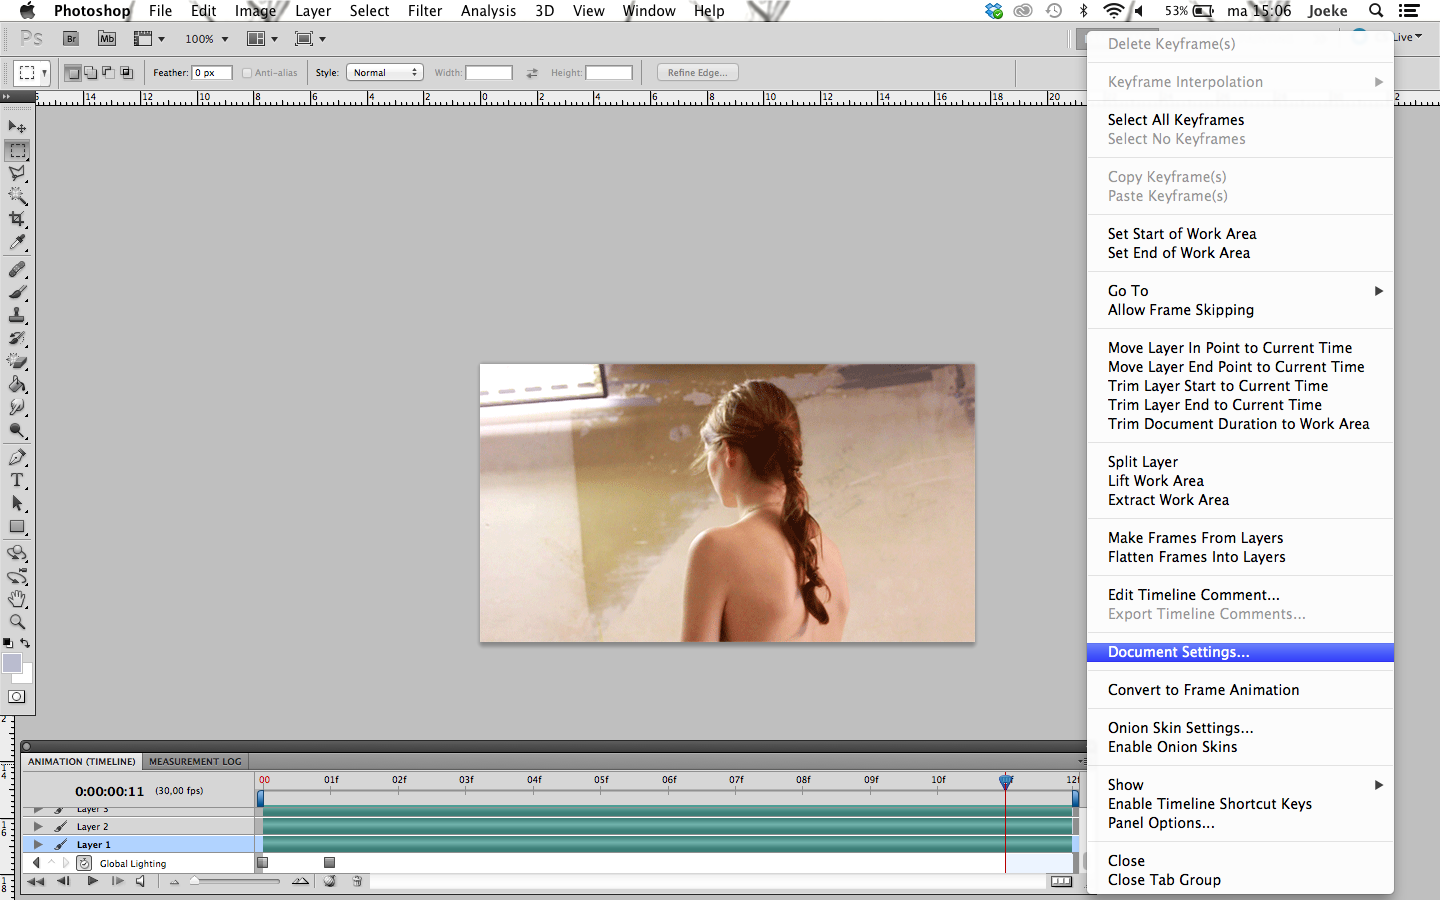Image resolution: width=1440 pixels, height=900 pixels.
Task: Select the Spot Healing Brush tool
Action: (17, 270)
